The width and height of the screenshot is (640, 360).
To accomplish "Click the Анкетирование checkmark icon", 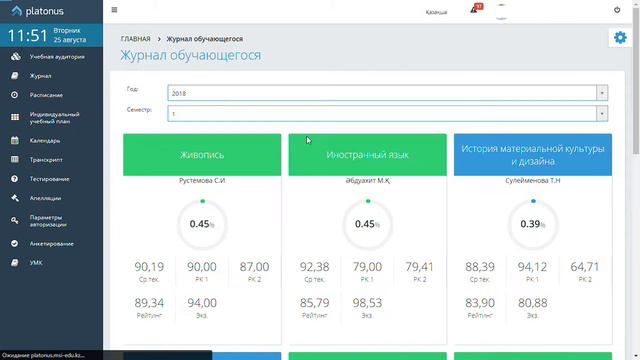I will [x=15, y=244].
